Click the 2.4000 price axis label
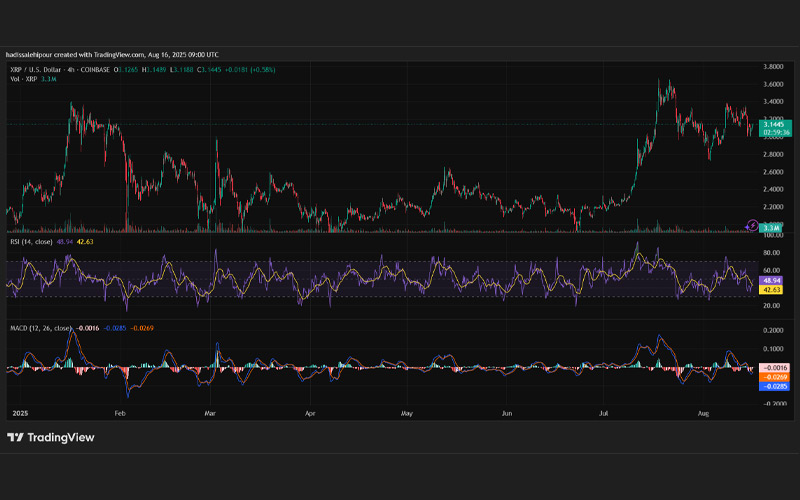Screen dimensions: 800x500 click(x=773, y=189)
